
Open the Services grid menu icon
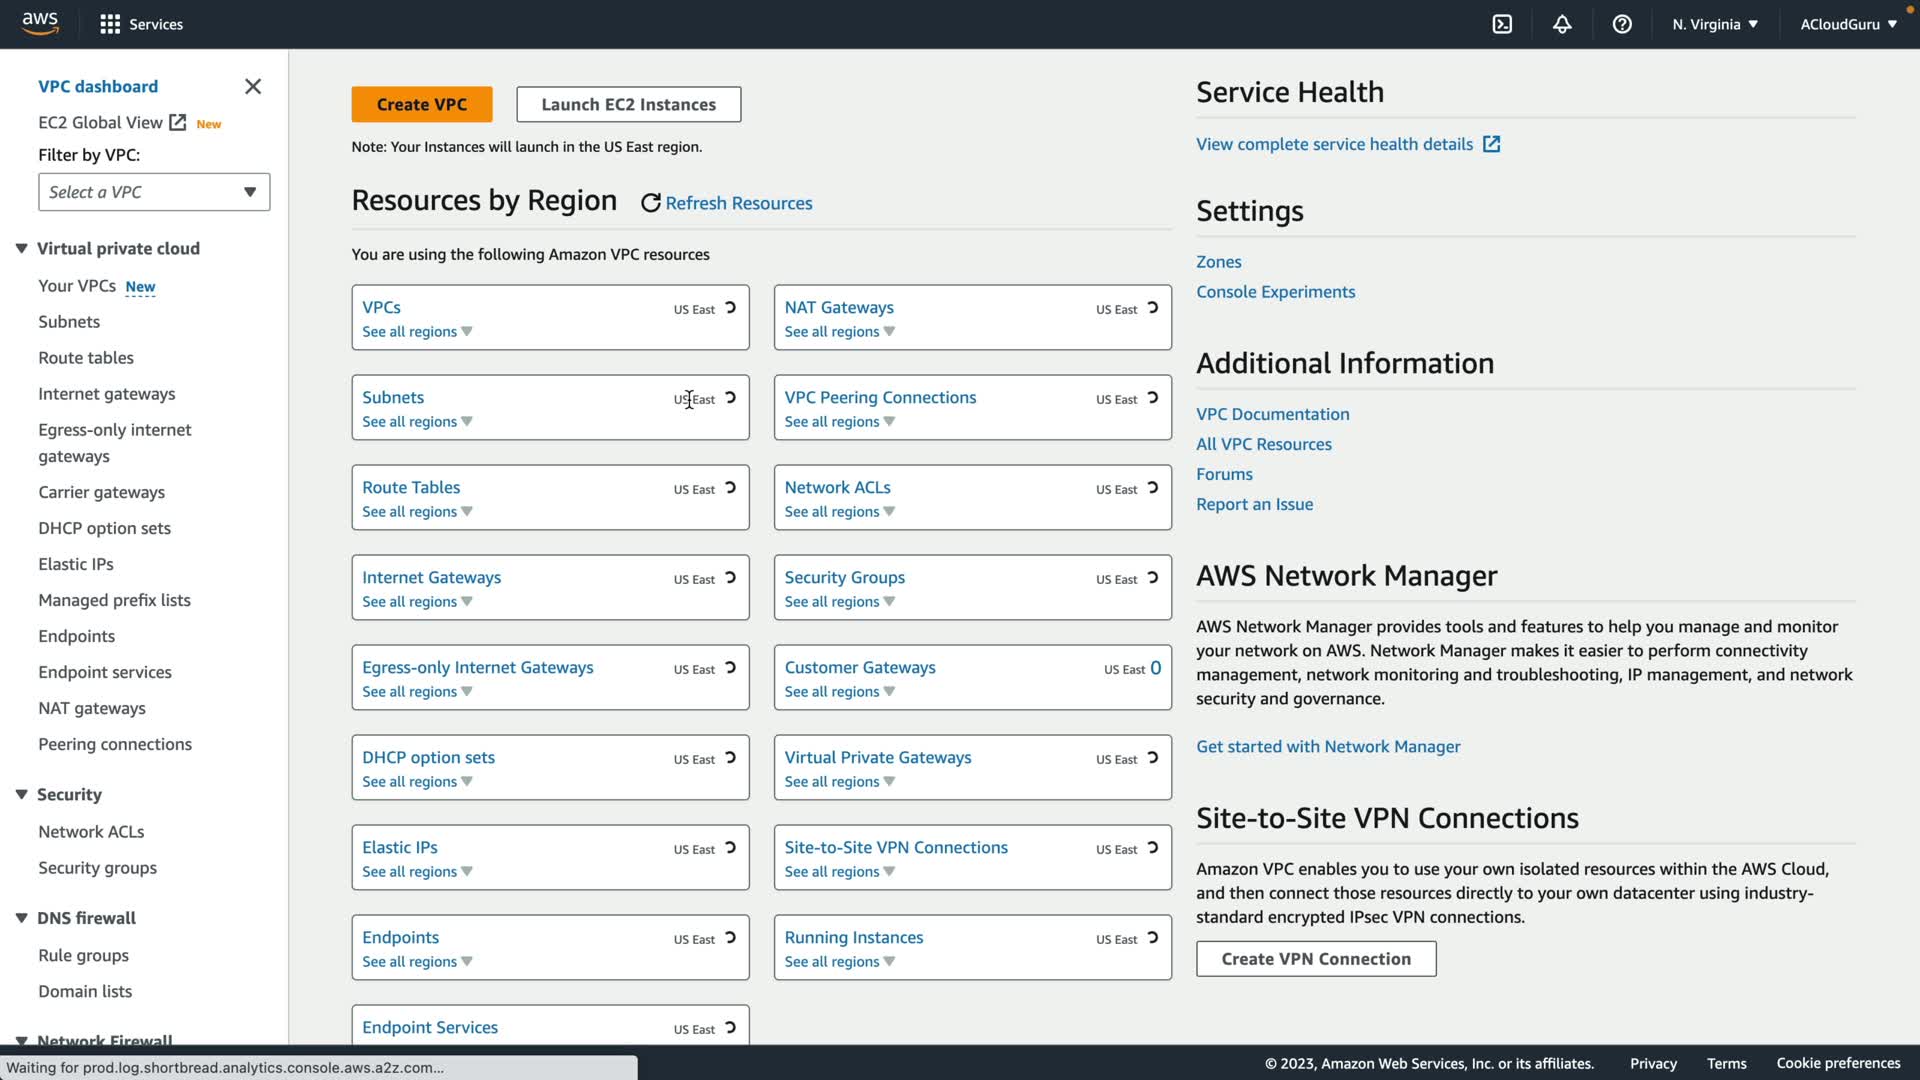click(x=110, y=24)
